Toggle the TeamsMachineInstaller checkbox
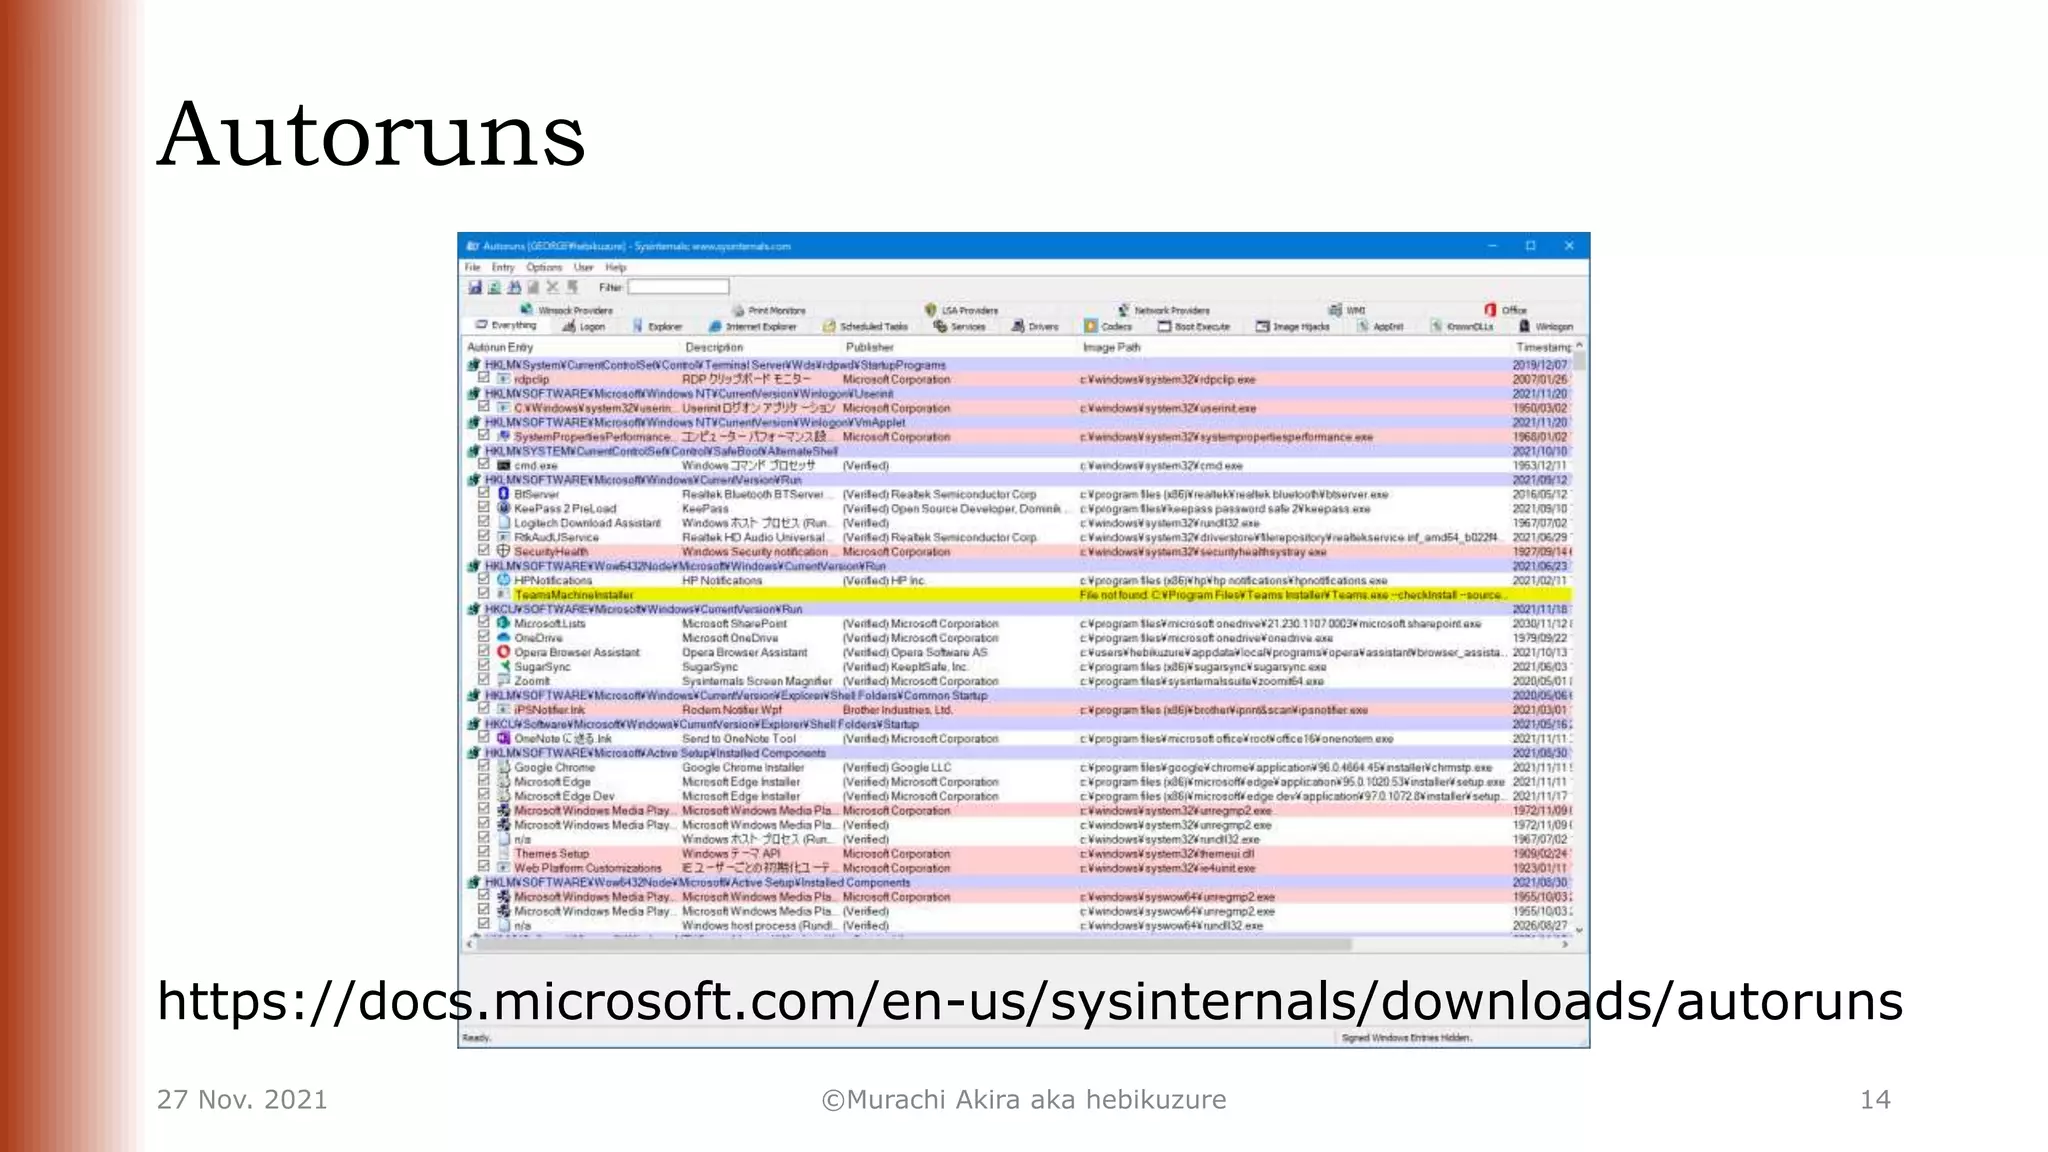The image size is (2048, 1152). coord(484,594)
